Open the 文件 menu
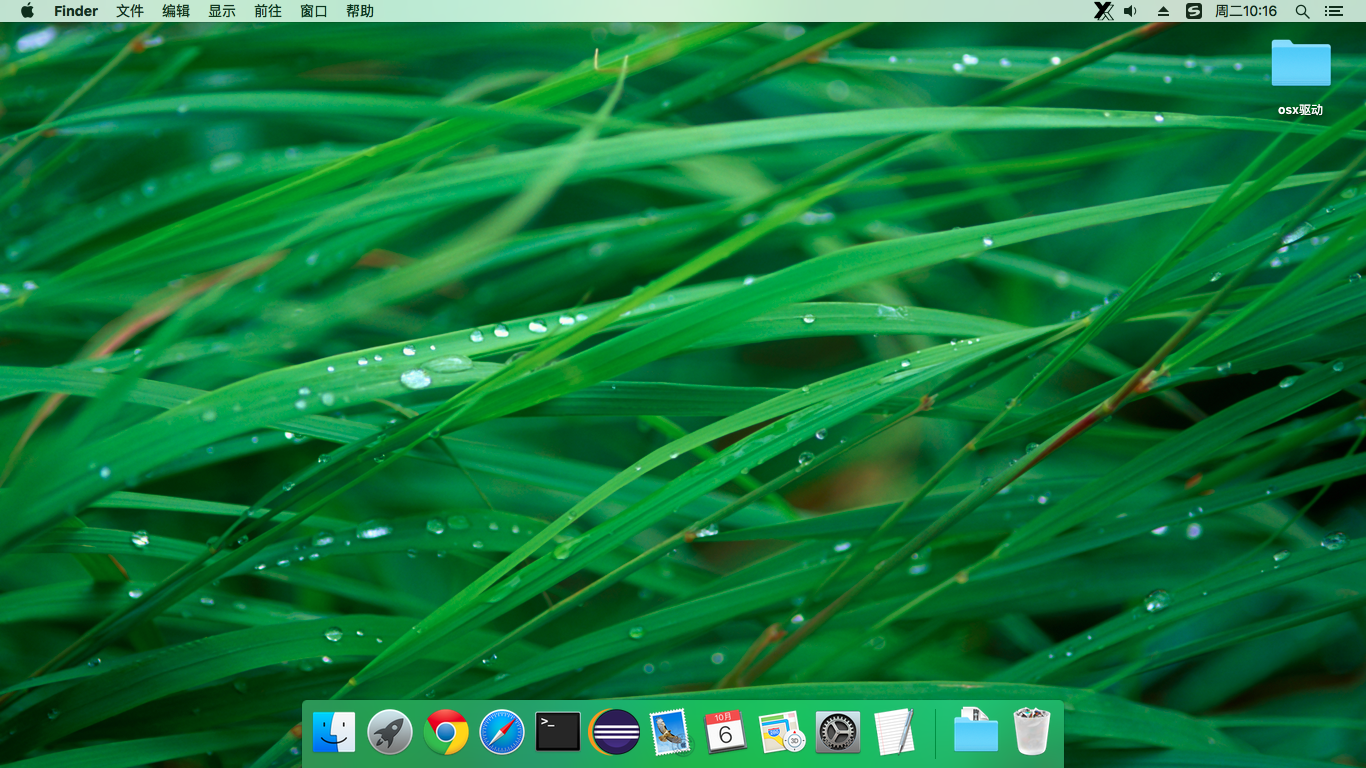1366x768 pixels. pyautogui.click(x=130, y=11)
